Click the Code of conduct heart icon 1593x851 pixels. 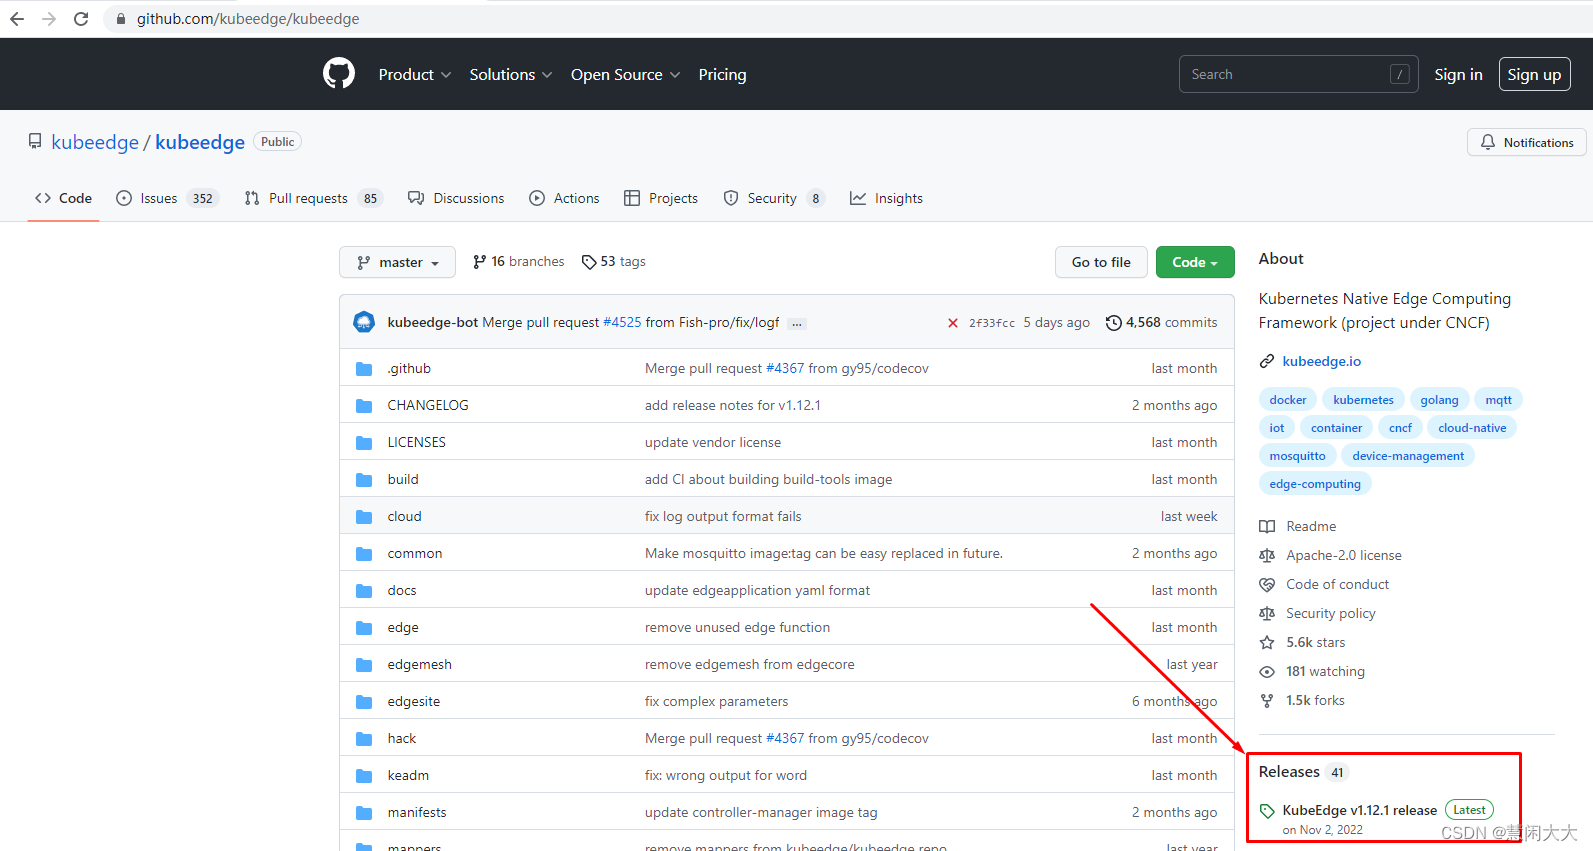1267,584
